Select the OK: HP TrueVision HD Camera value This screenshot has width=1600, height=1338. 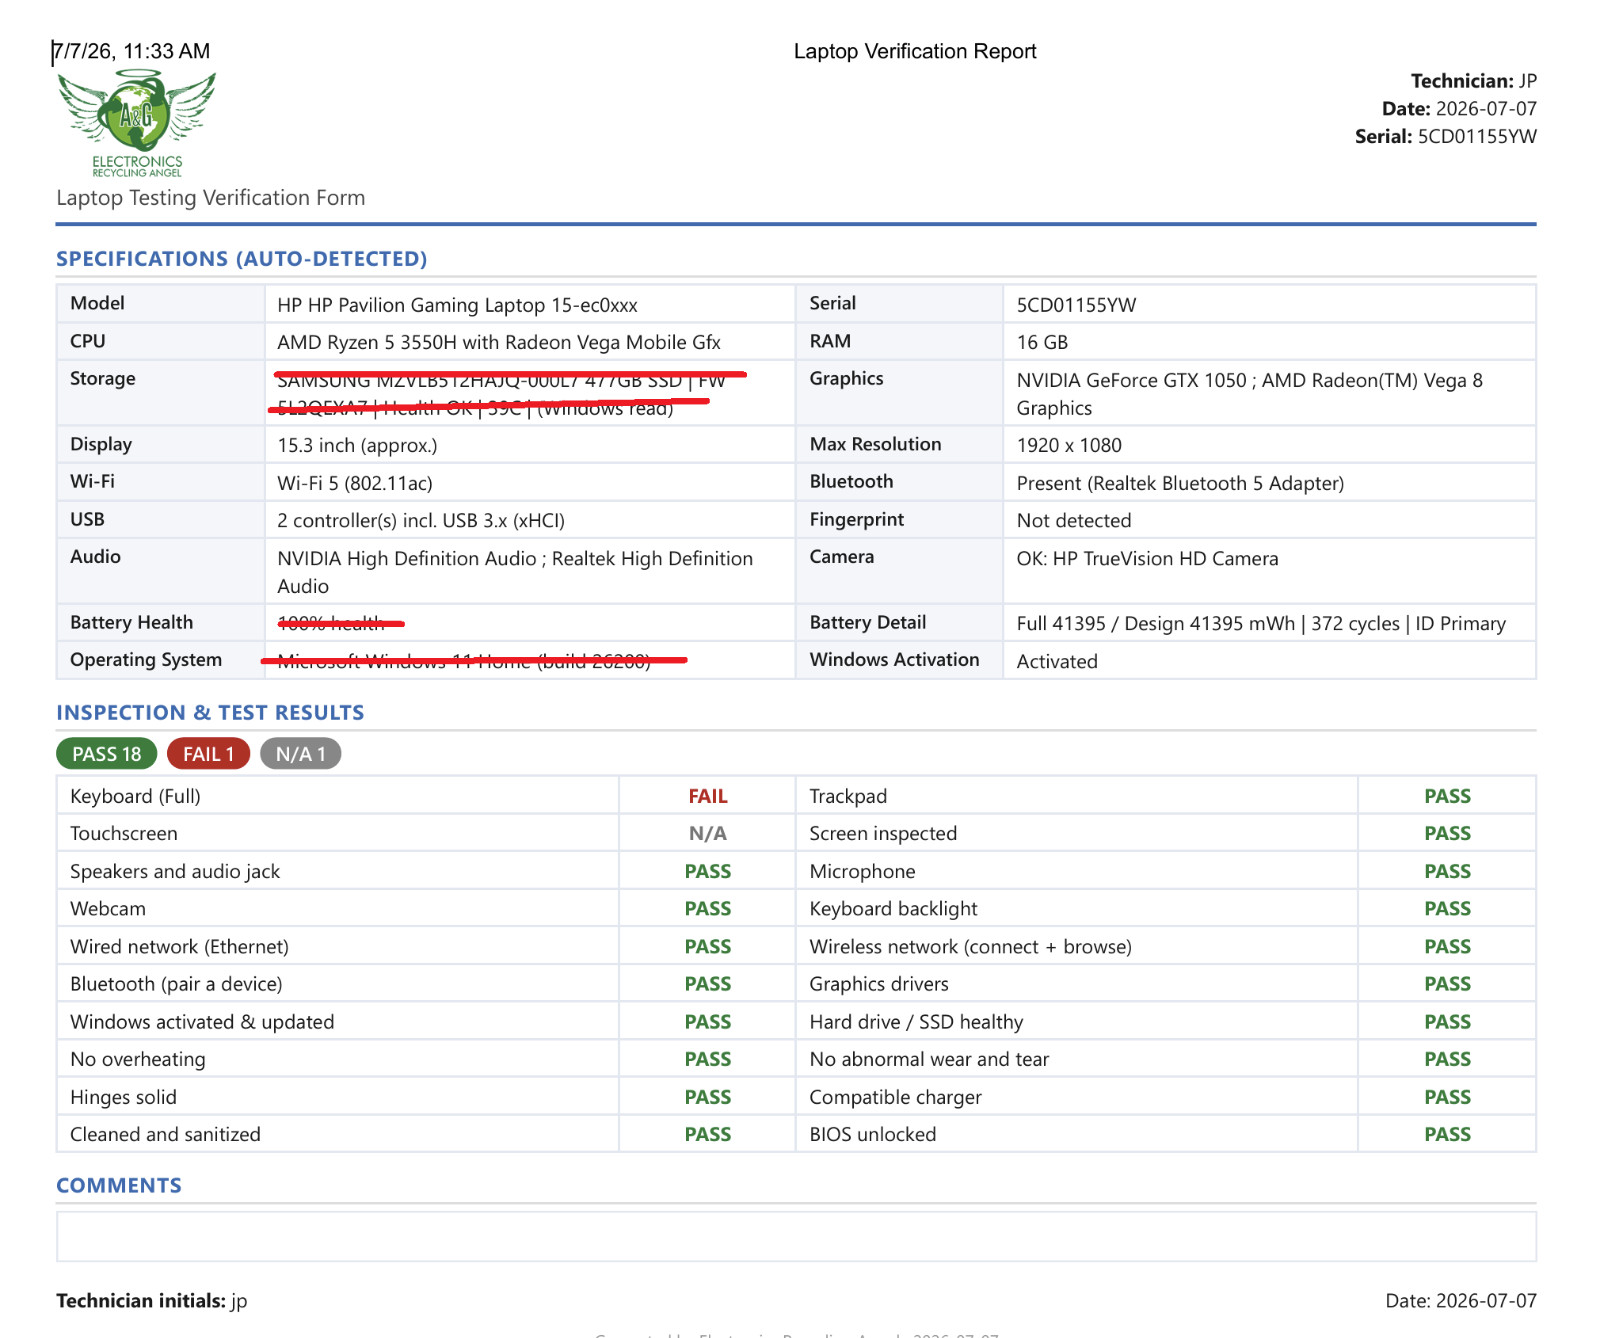click(1147, 558)
